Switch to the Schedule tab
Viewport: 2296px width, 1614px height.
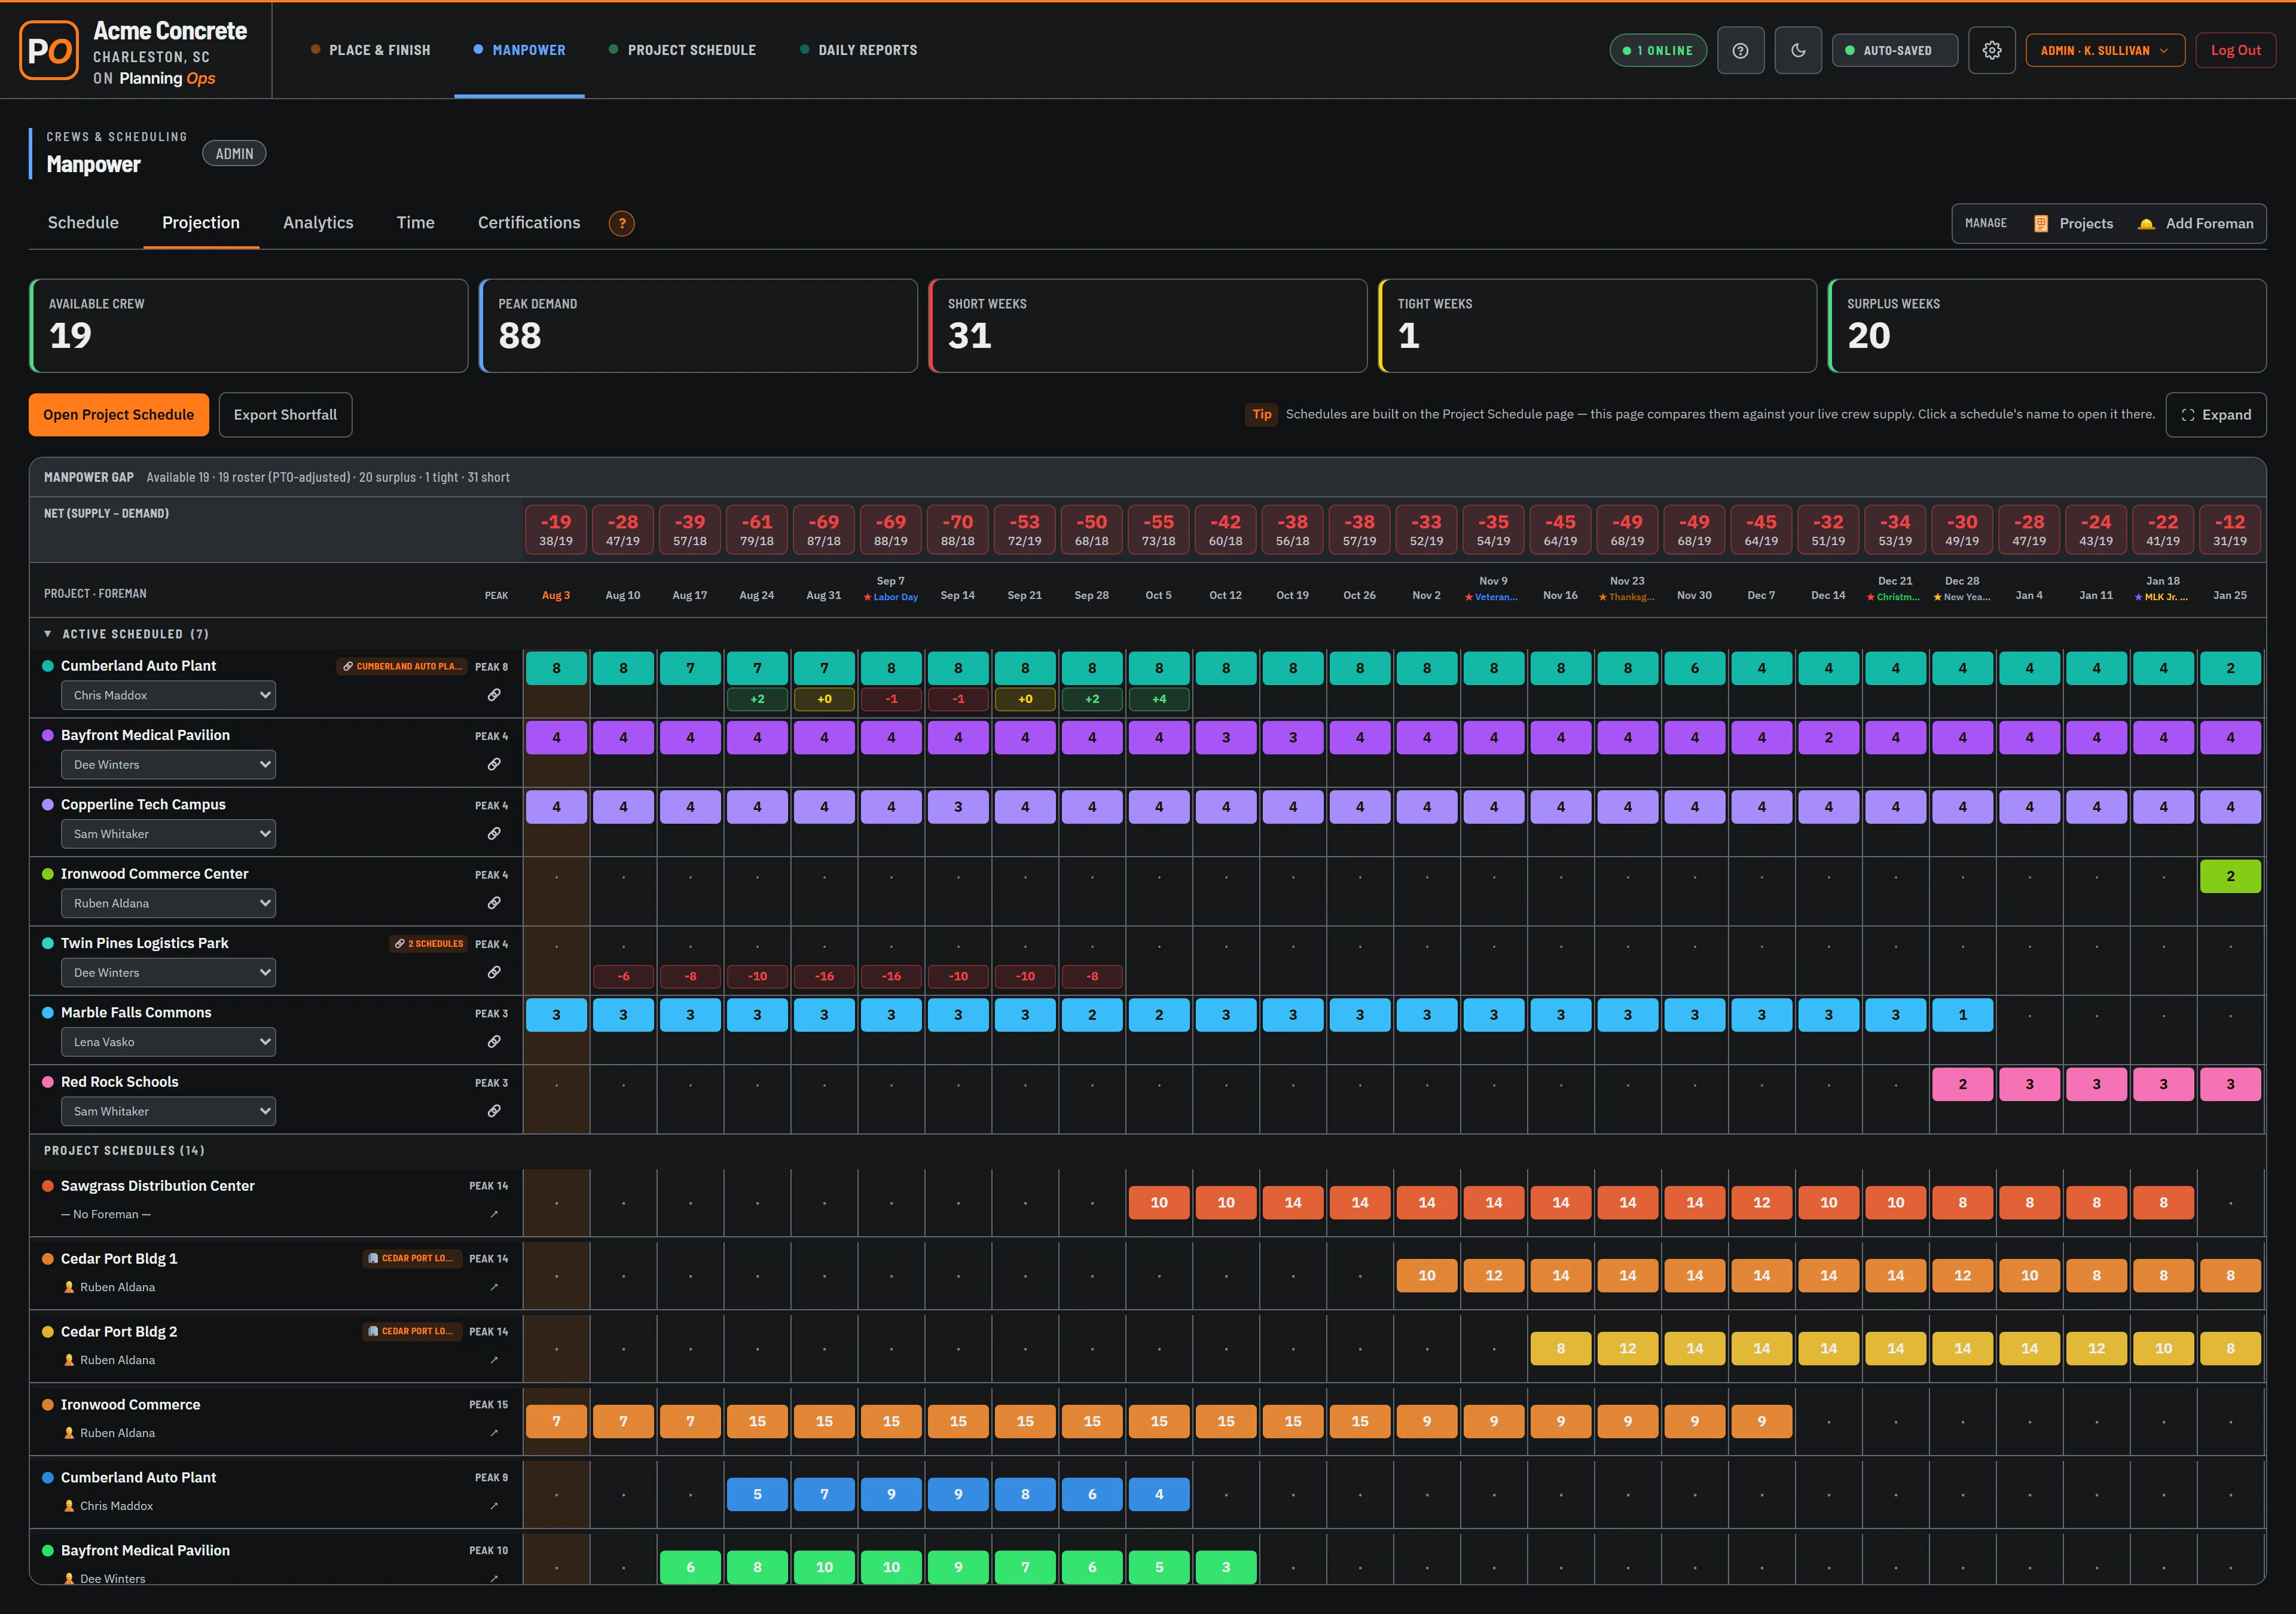point(83,223)
